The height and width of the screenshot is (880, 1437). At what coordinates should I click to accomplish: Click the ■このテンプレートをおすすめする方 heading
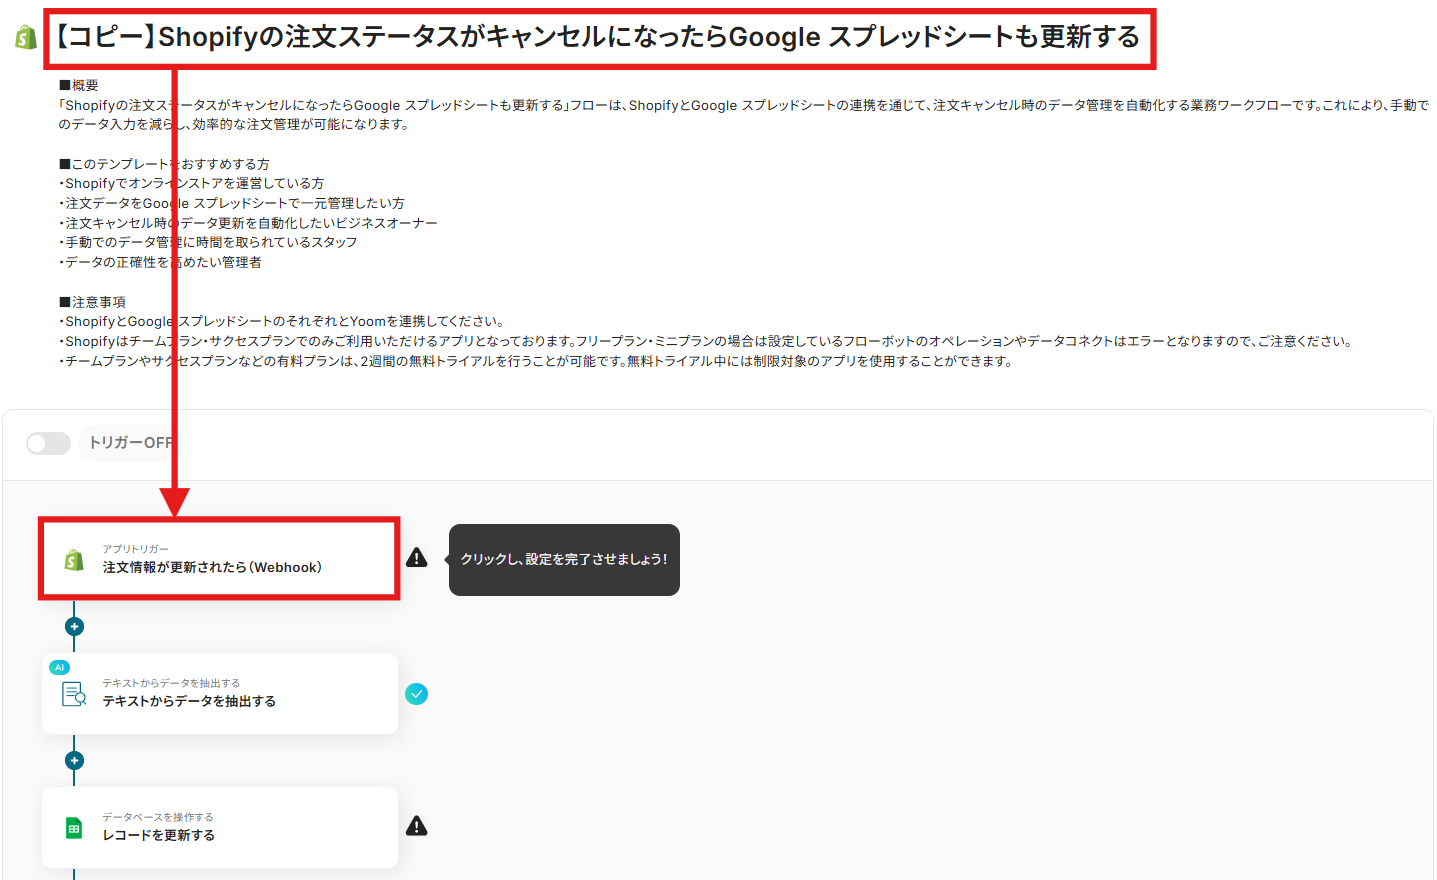click(164, 164)
